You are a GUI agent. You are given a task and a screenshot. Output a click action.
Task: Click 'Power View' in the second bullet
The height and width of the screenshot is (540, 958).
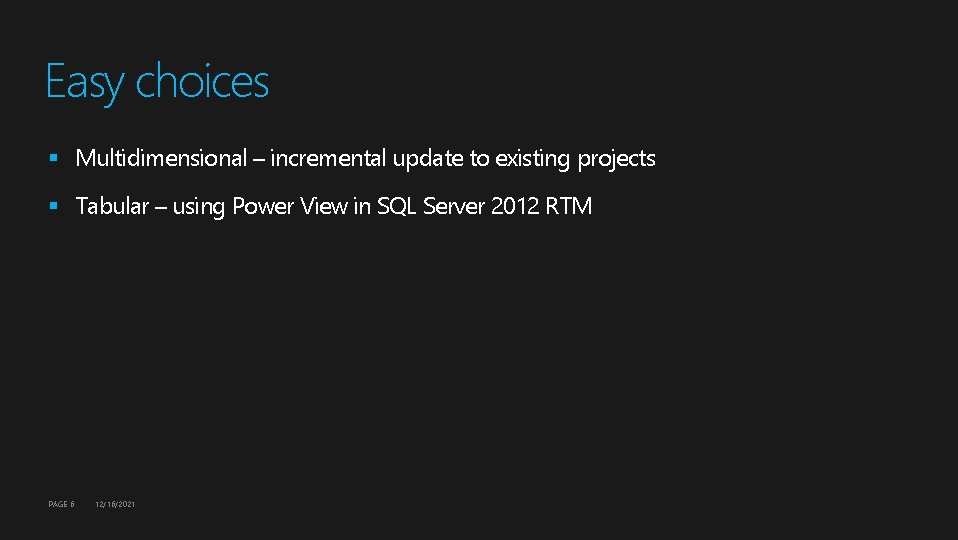(x=290, y=206)
